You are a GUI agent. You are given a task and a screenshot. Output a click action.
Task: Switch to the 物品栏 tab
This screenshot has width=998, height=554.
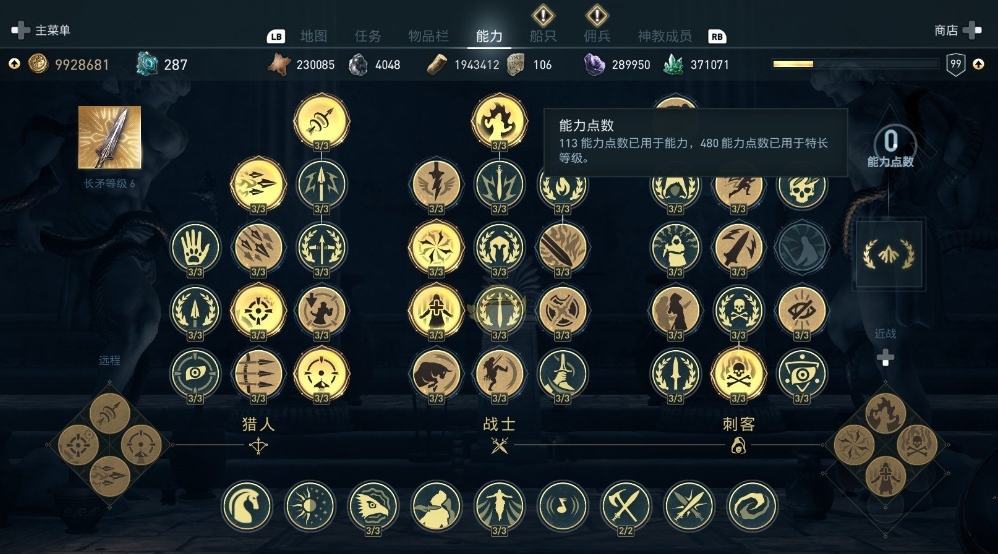point(428,36)
